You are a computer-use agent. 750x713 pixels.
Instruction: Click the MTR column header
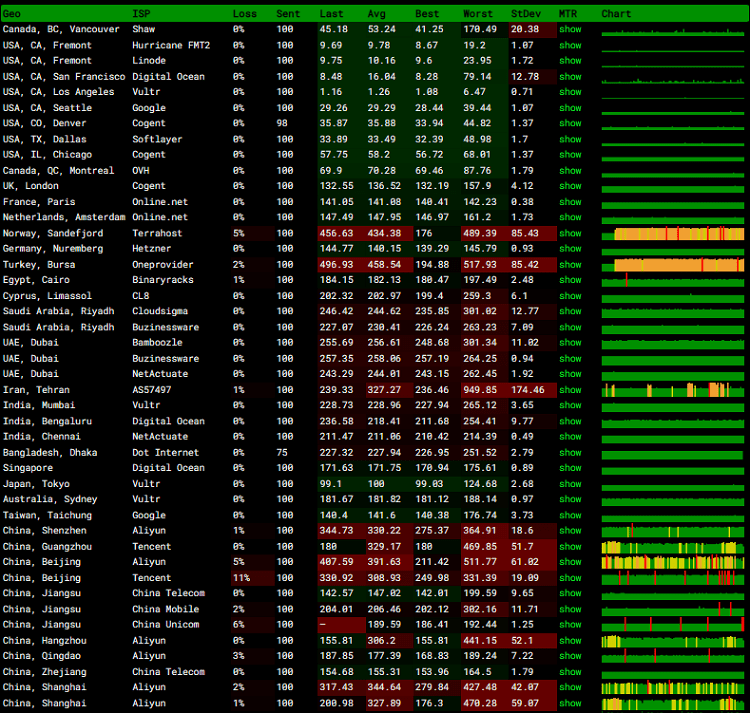(x=568, y=13)
